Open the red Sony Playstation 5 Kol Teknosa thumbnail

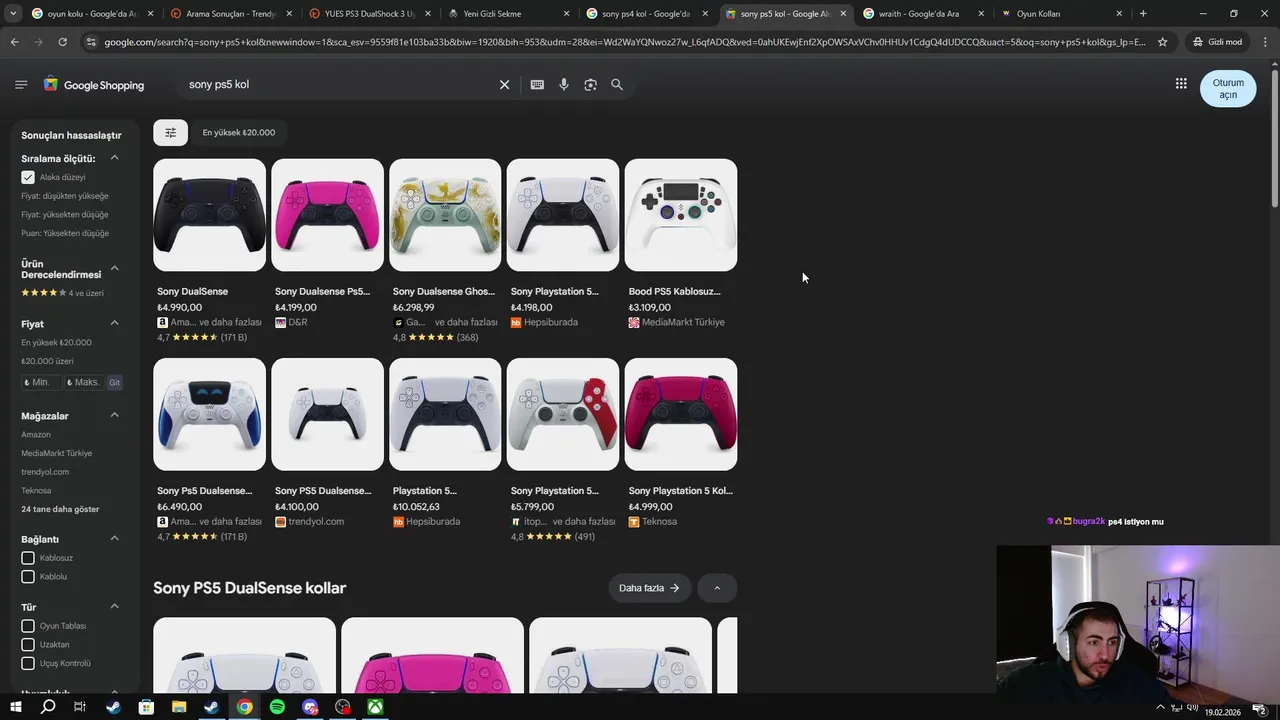681,414
